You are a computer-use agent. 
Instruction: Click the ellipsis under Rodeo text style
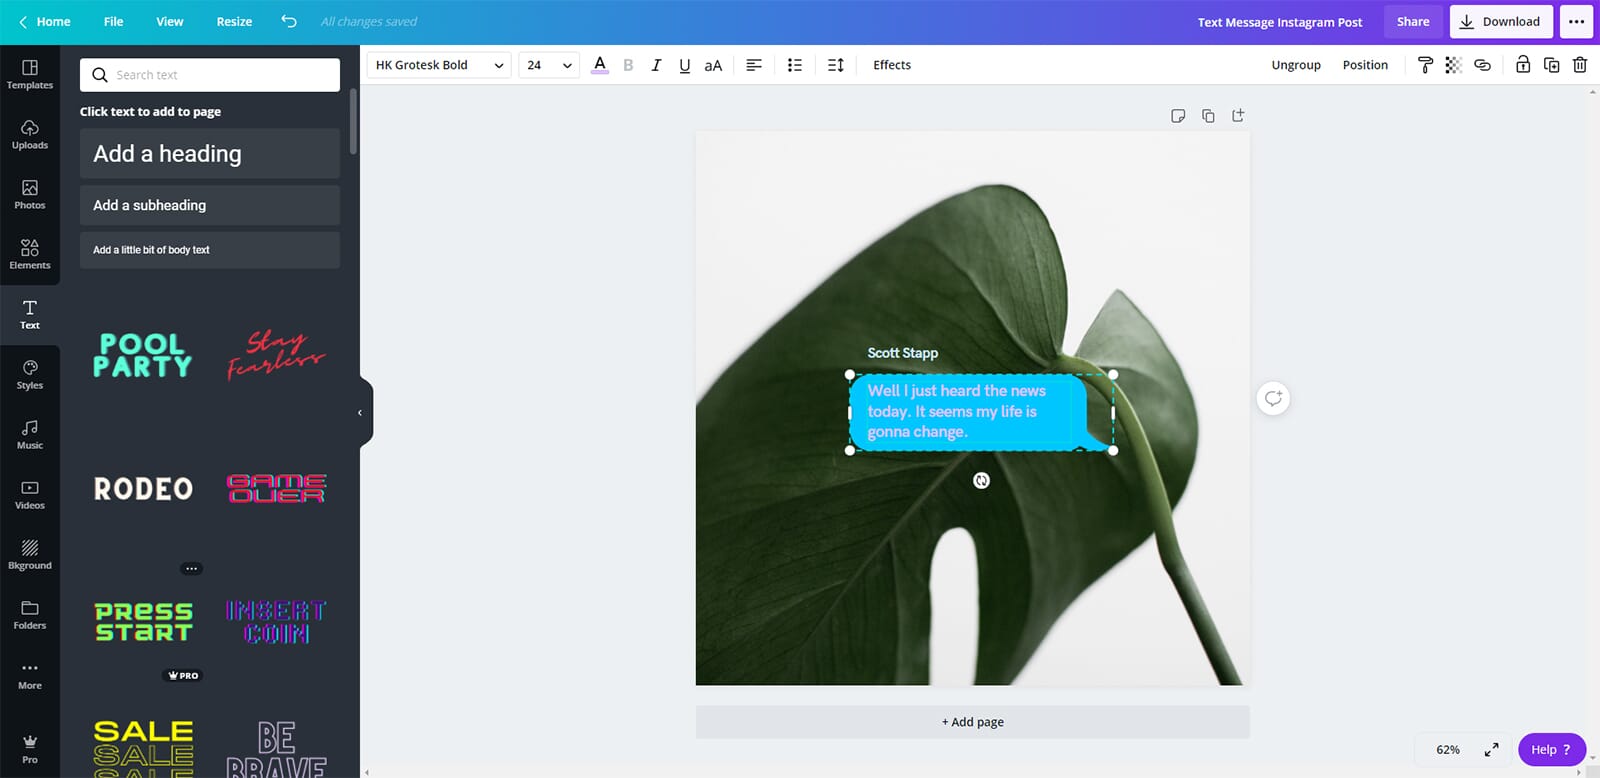pyautogui.click(x=191, y=569)
